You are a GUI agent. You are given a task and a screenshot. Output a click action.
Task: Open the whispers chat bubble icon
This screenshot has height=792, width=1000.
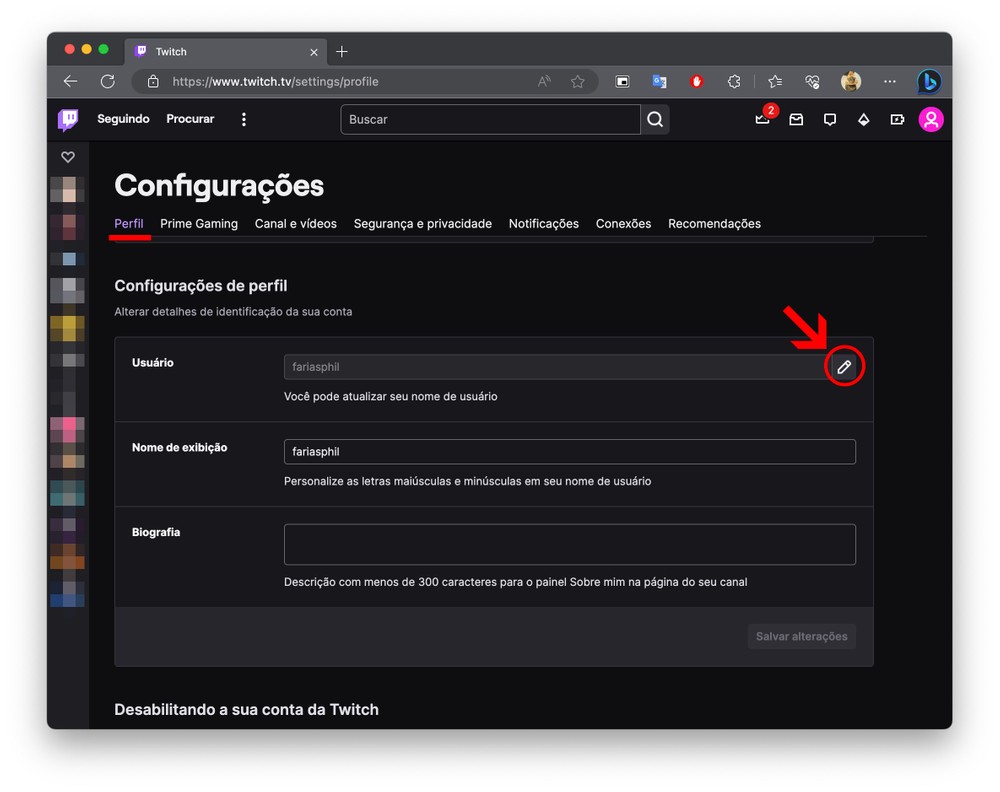(830, 119)
